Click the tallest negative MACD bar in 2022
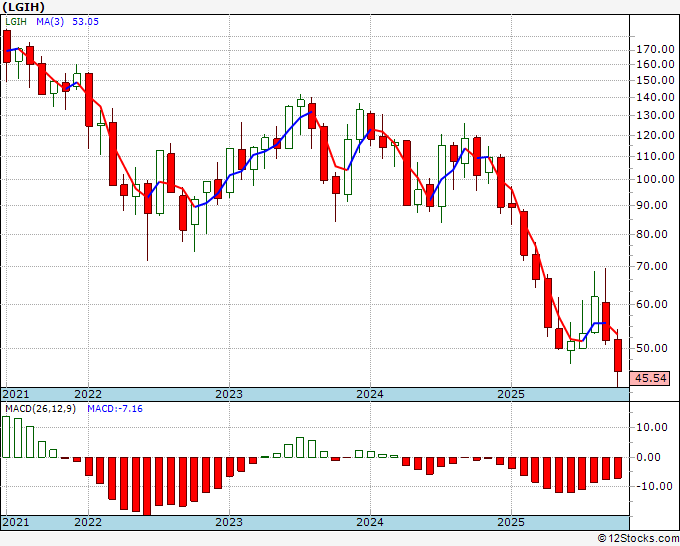The image size is (680, 546). pyautogui.click(x=147, y=486)
